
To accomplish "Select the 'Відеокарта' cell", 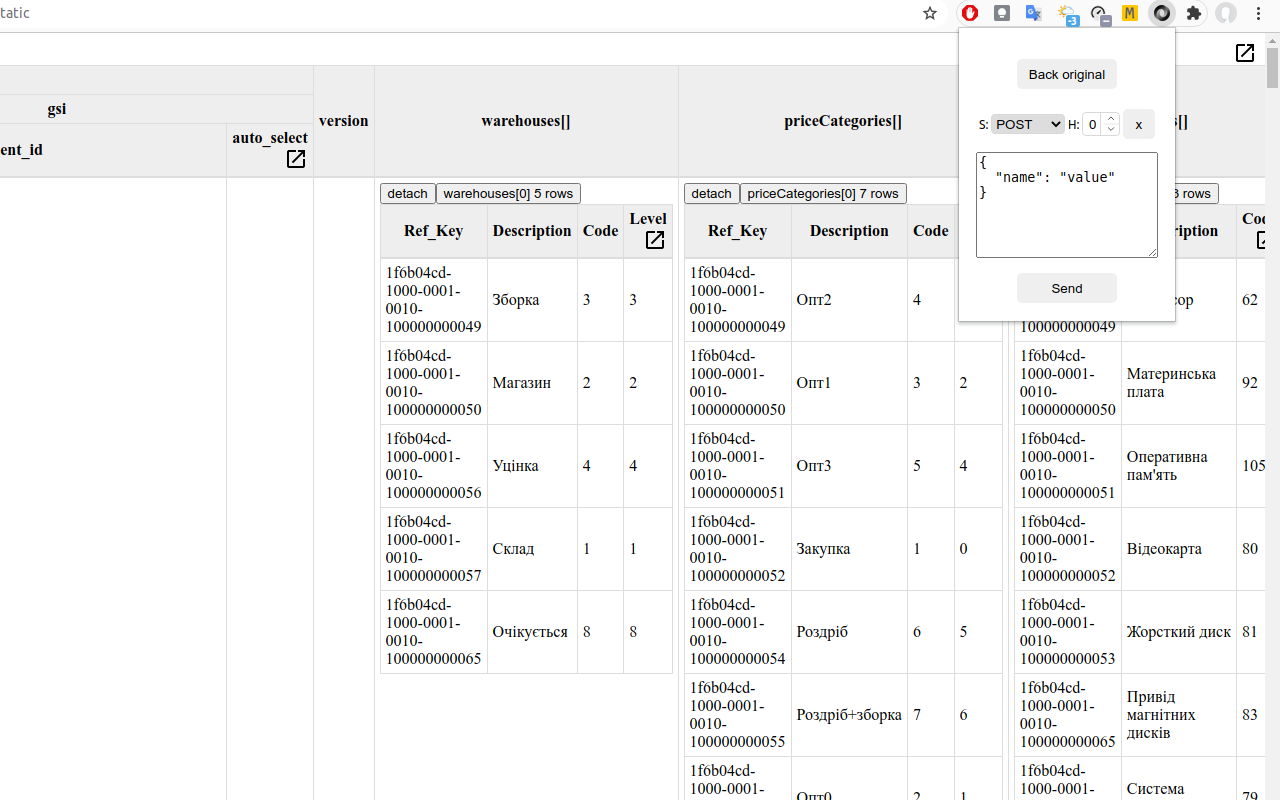I will 1179,549.
